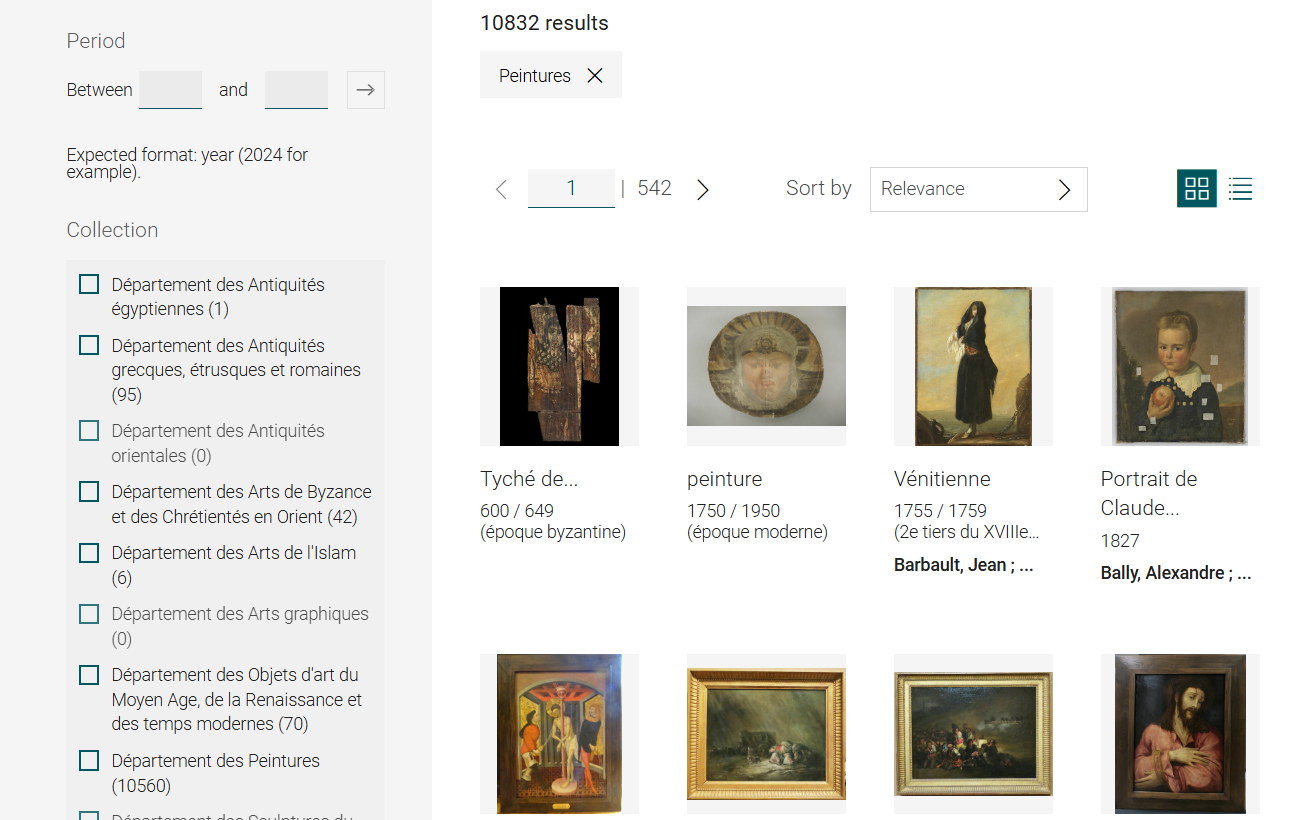
Task: Click the Period section heading
Action: pos(96,41)
